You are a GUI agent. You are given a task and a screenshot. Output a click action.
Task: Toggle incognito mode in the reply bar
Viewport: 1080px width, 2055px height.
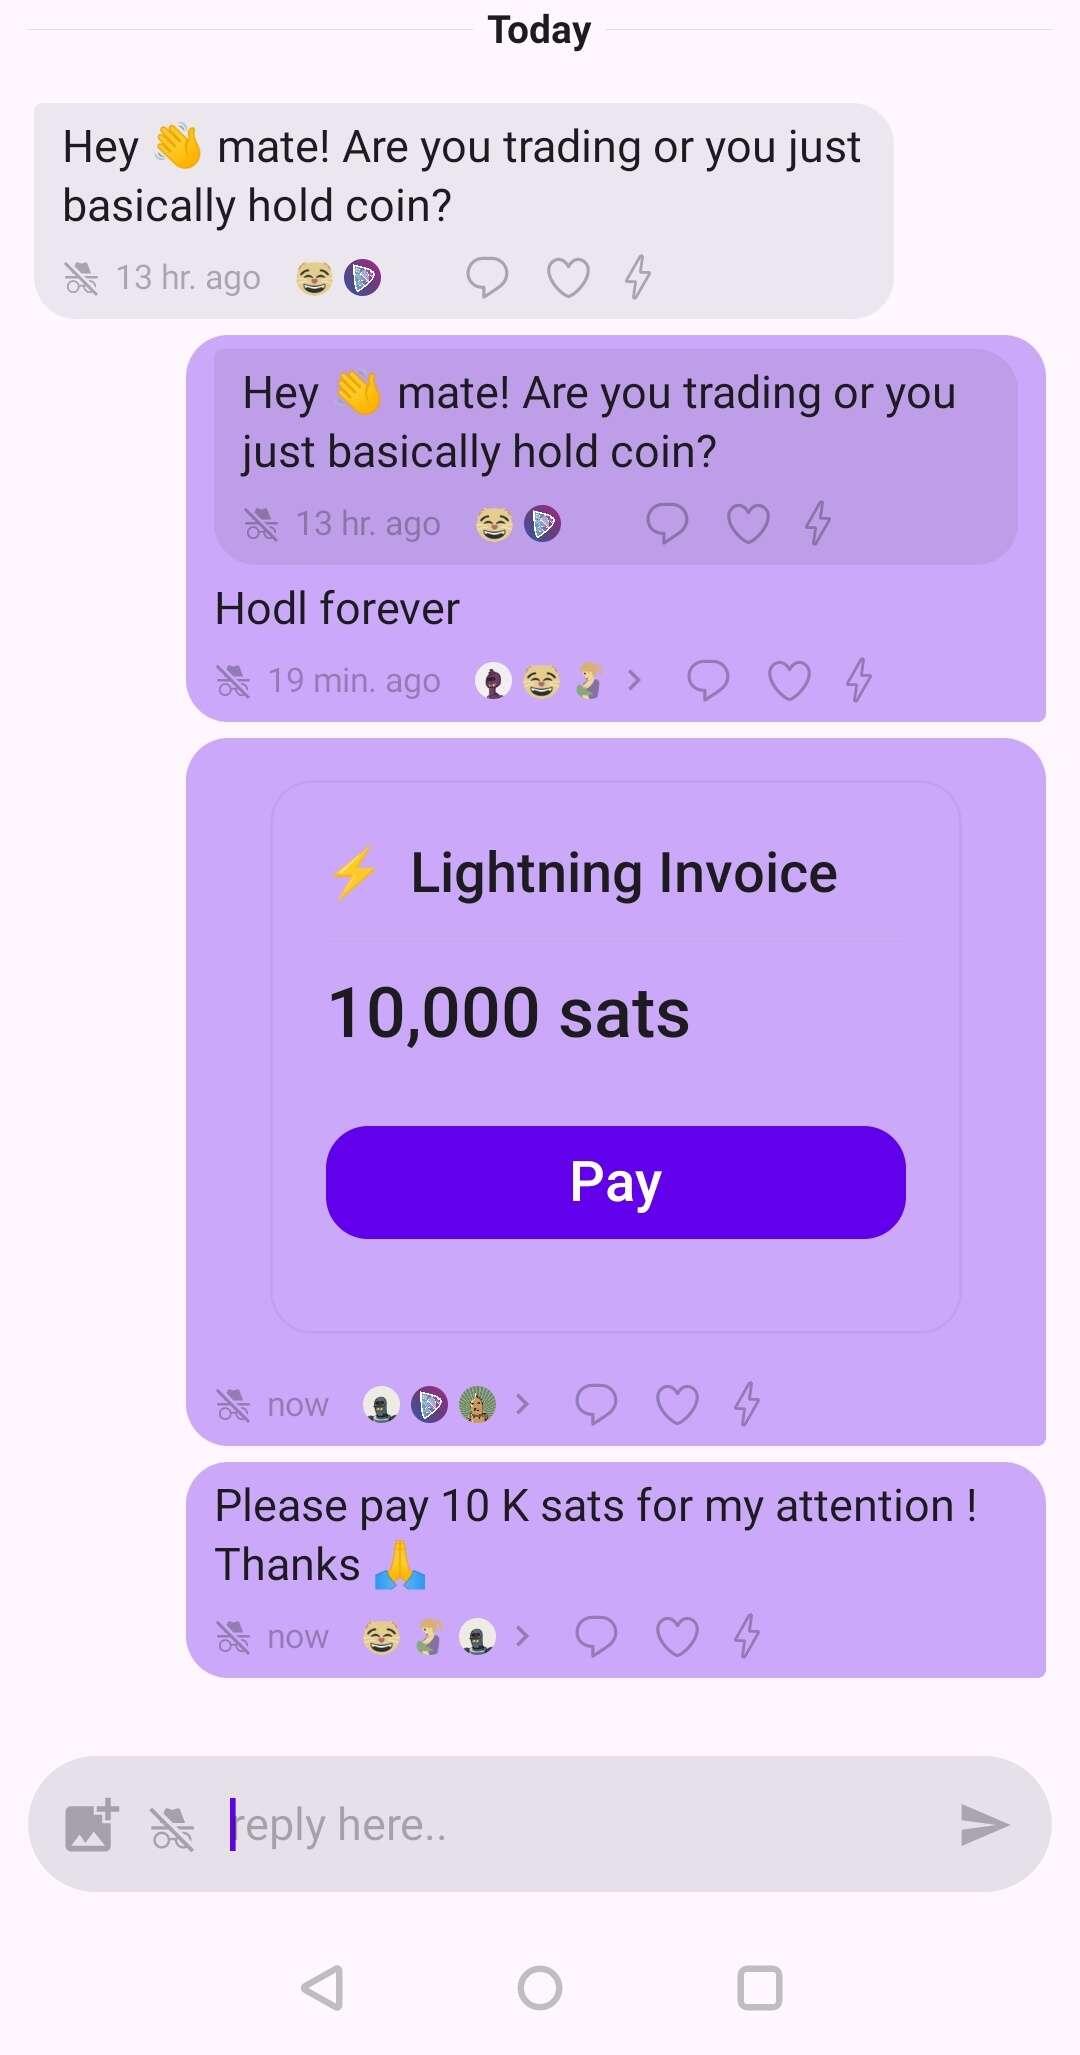[172, 1827]
